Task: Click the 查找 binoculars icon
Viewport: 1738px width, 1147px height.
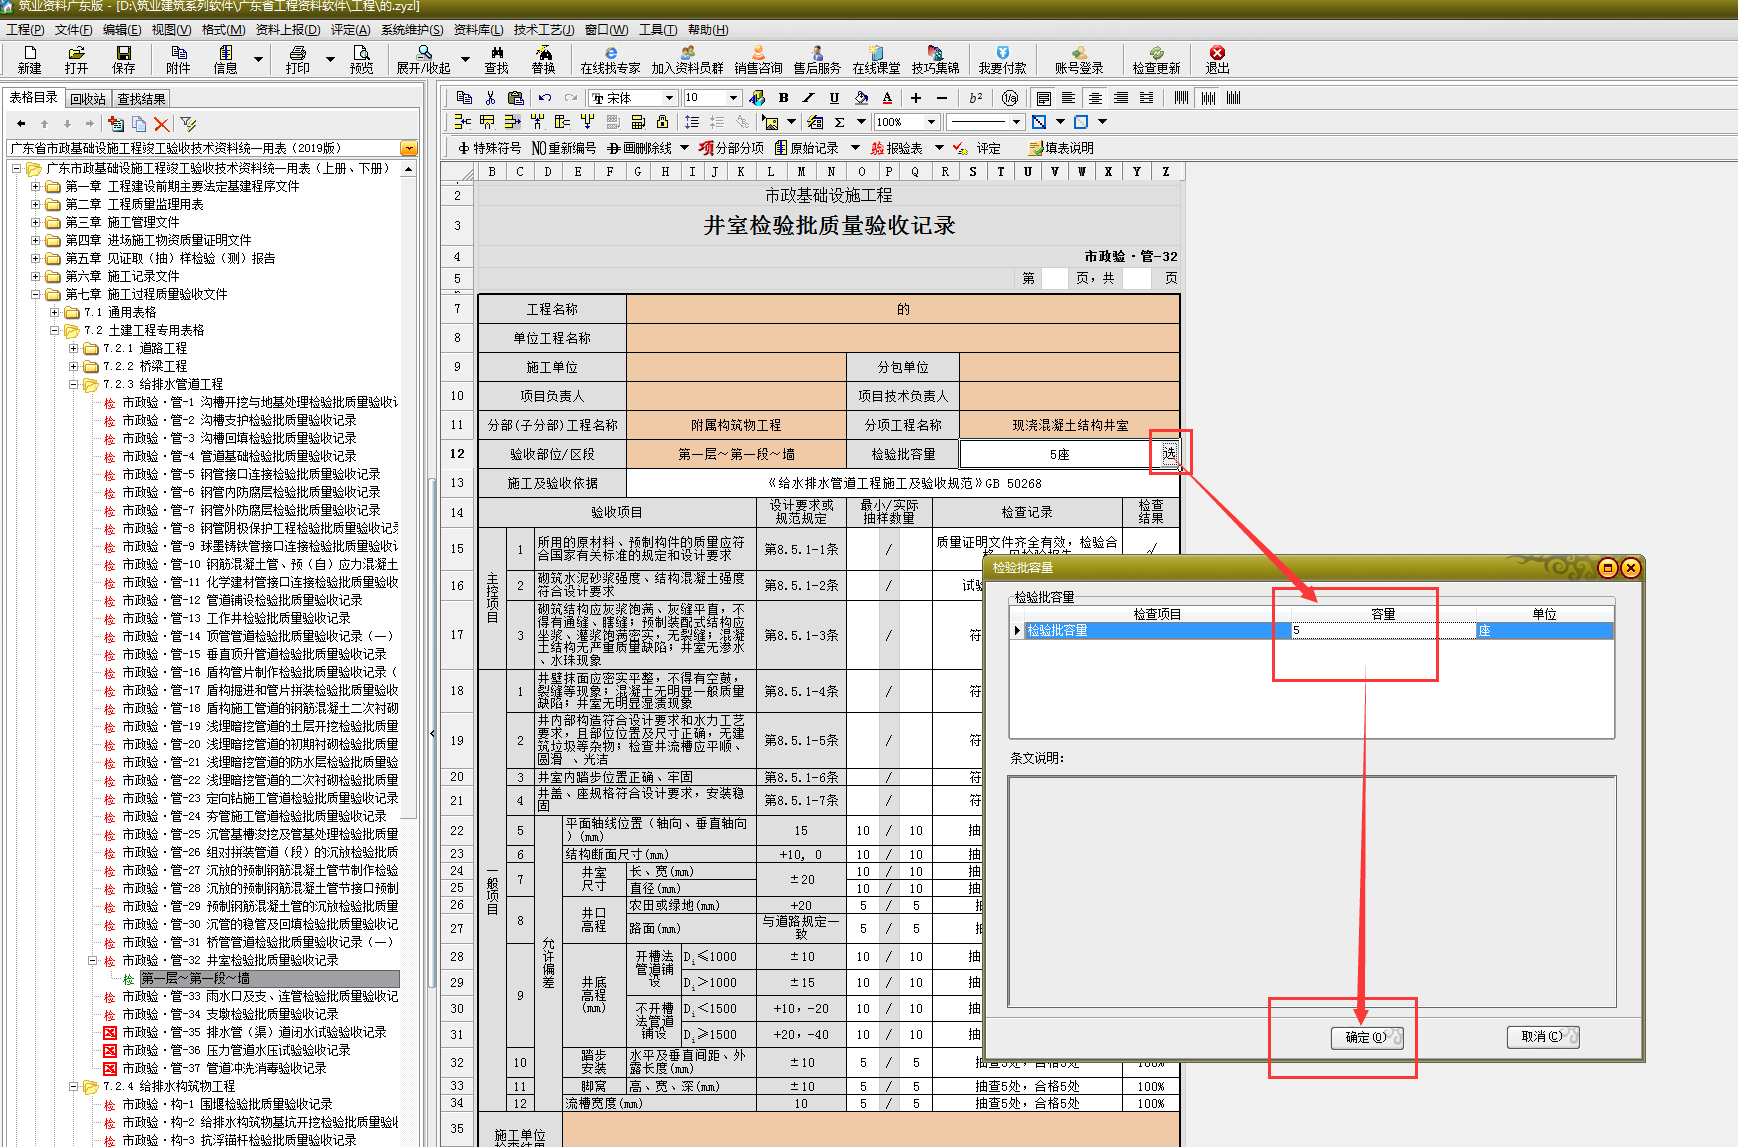Action: click(x=497, y=60)
